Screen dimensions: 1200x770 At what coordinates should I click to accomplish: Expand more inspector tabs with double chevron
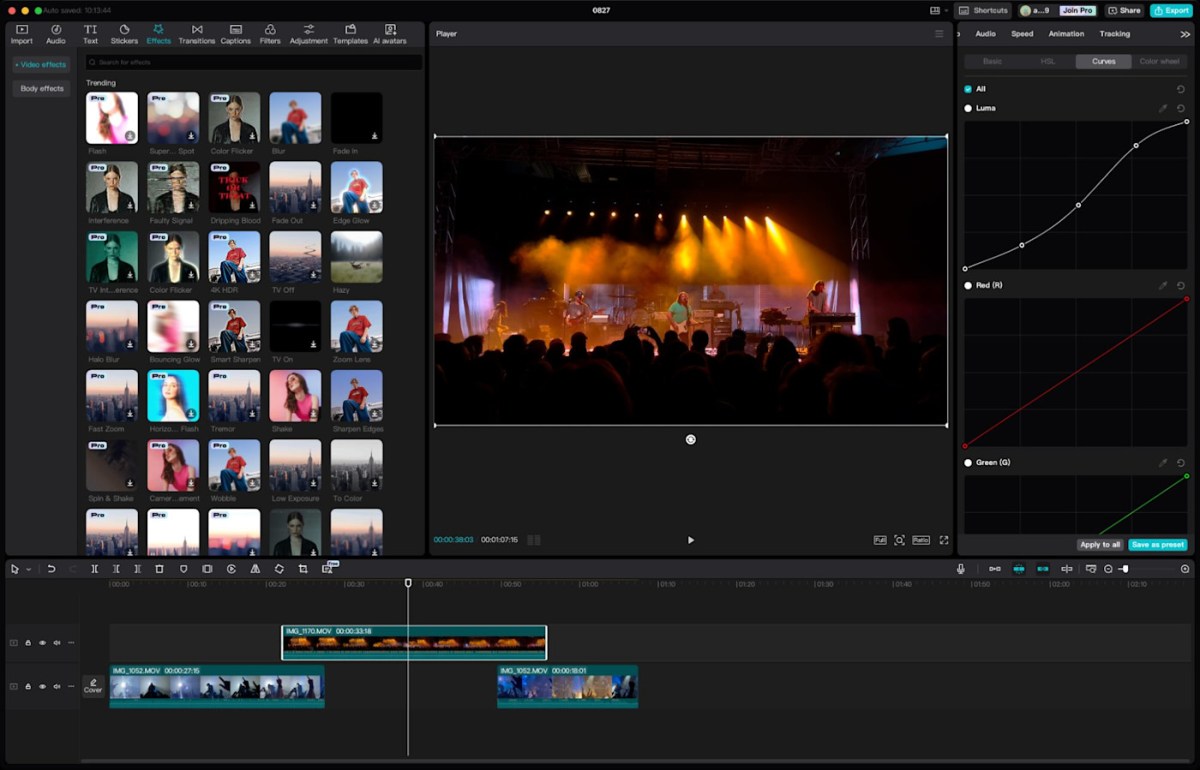coord(1185,34)
